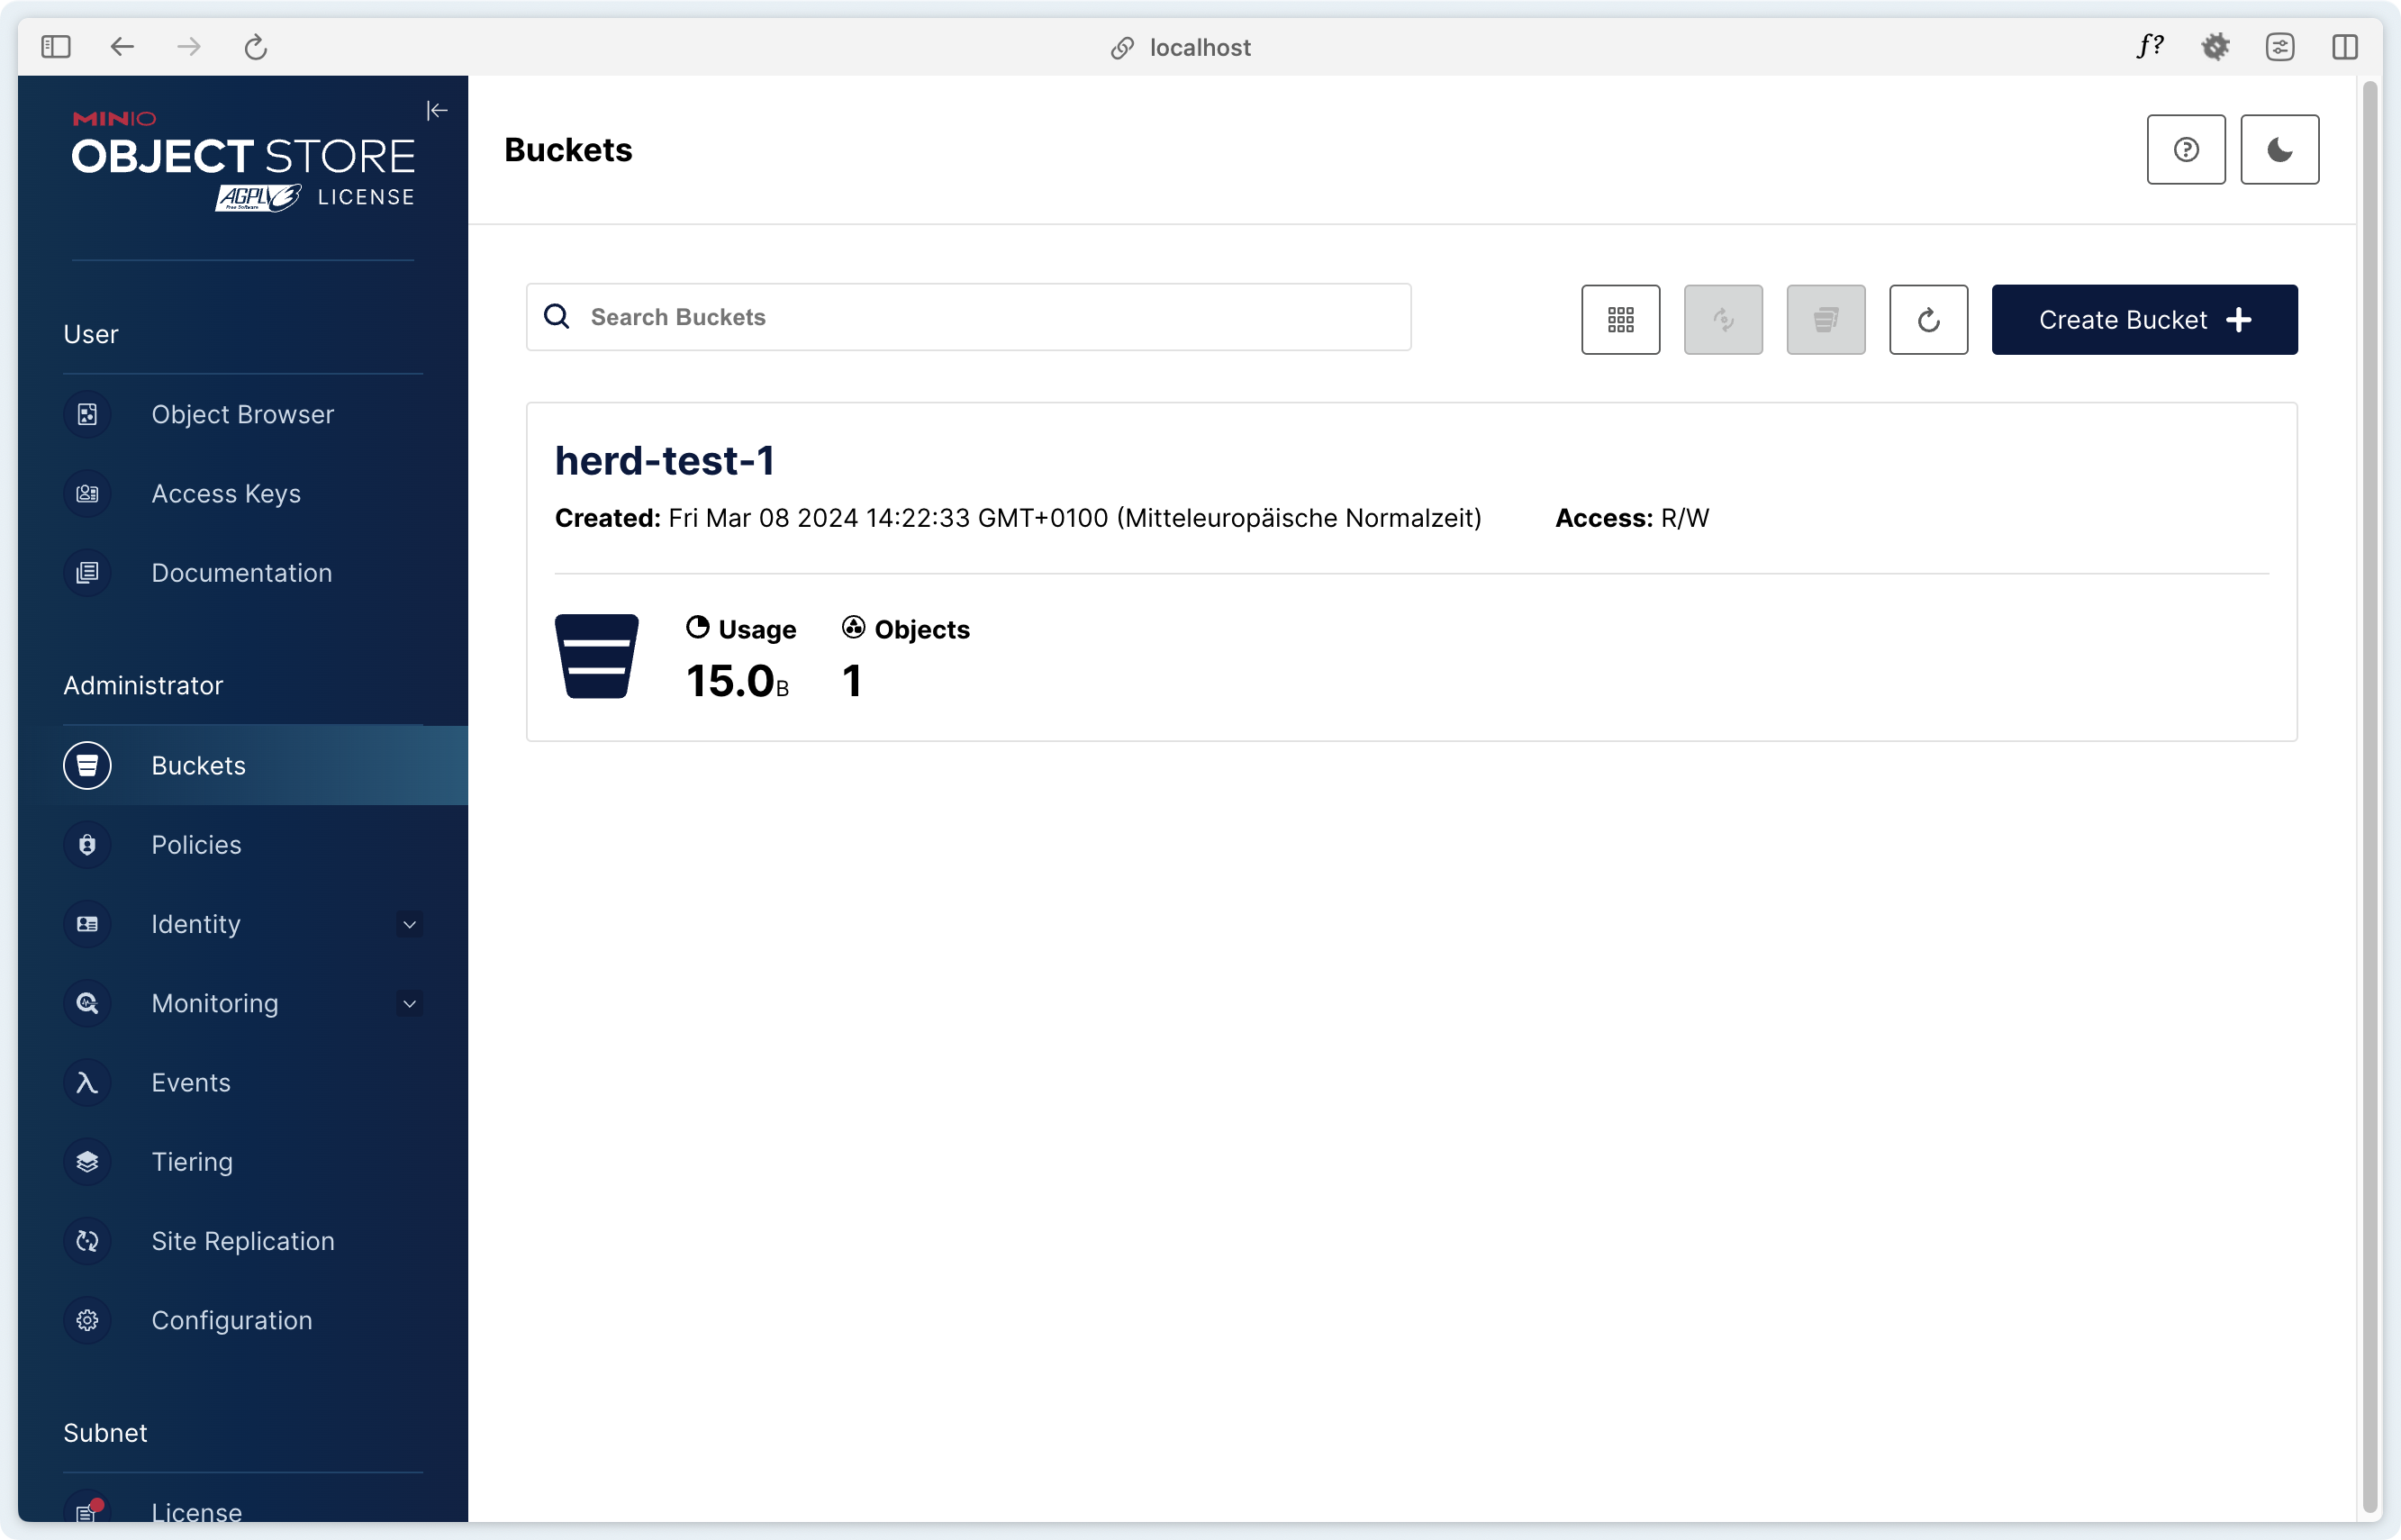The width and height of the screenshot is (2401, 1540).
Task: Open Object Browser section
Action: pyautogui.click(x=241, y=415)
